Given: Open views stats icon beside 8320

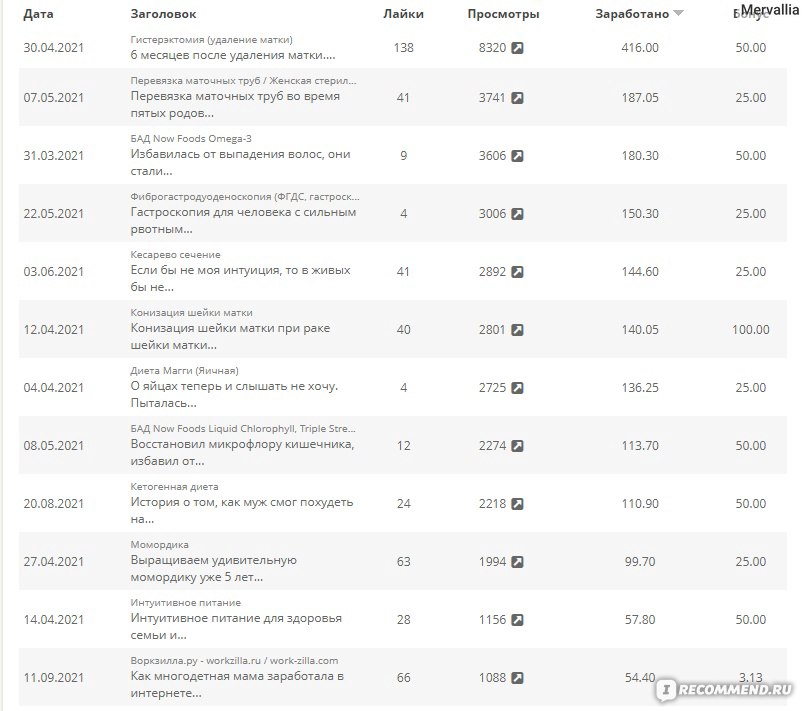Looking at the screenshot, I should tap(518, 48).
